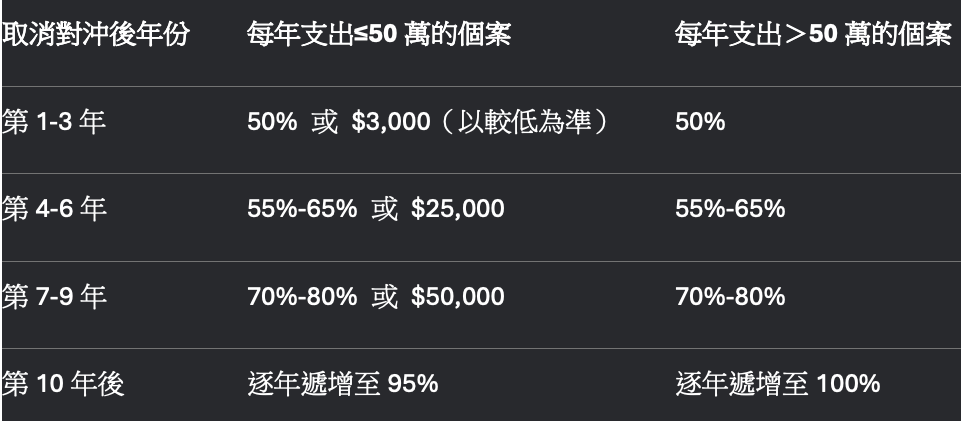Image resolution: width=961 pixels, height=421 pixels.
Task: Select the 第 1-3 年 row label
Action: (x=54, y=122)
